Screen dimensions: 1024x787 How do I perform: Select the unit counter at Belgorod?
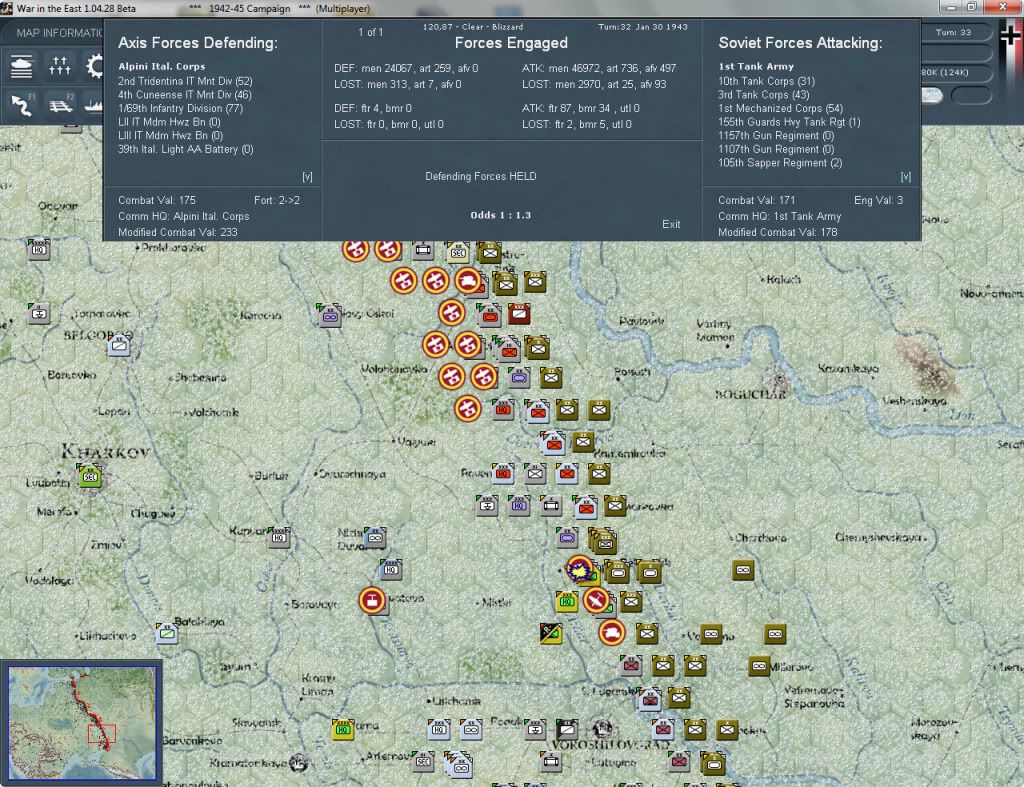119,344
